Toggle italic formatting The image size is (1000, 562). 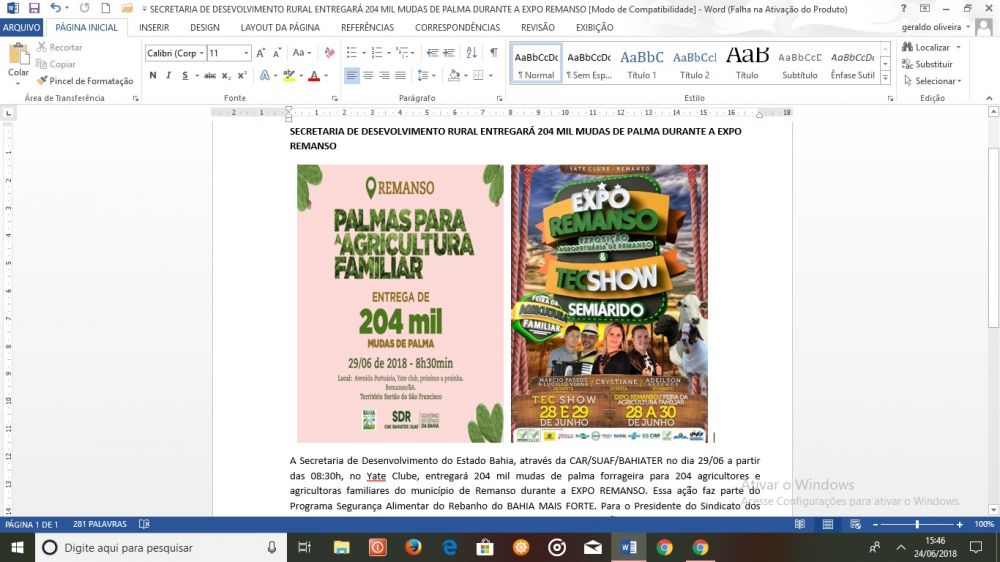click(169, 75)
